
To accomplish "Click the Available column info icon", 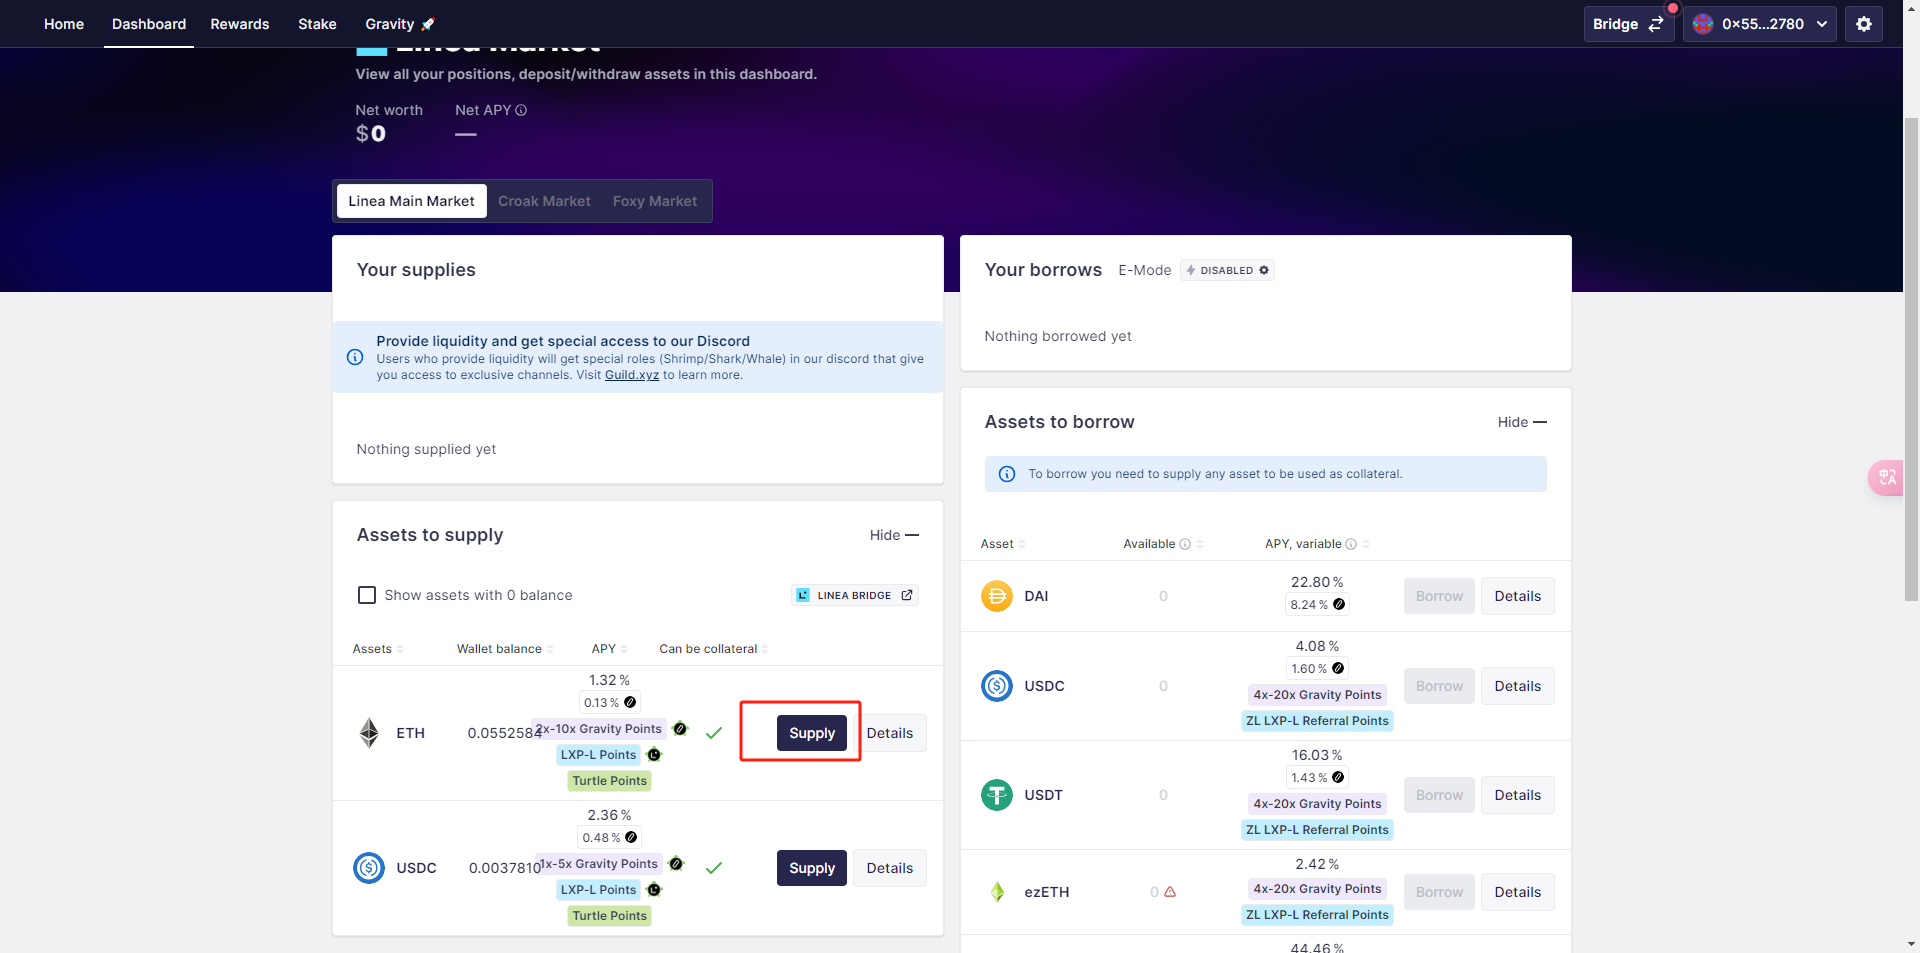I will [x=1185, y=544].
